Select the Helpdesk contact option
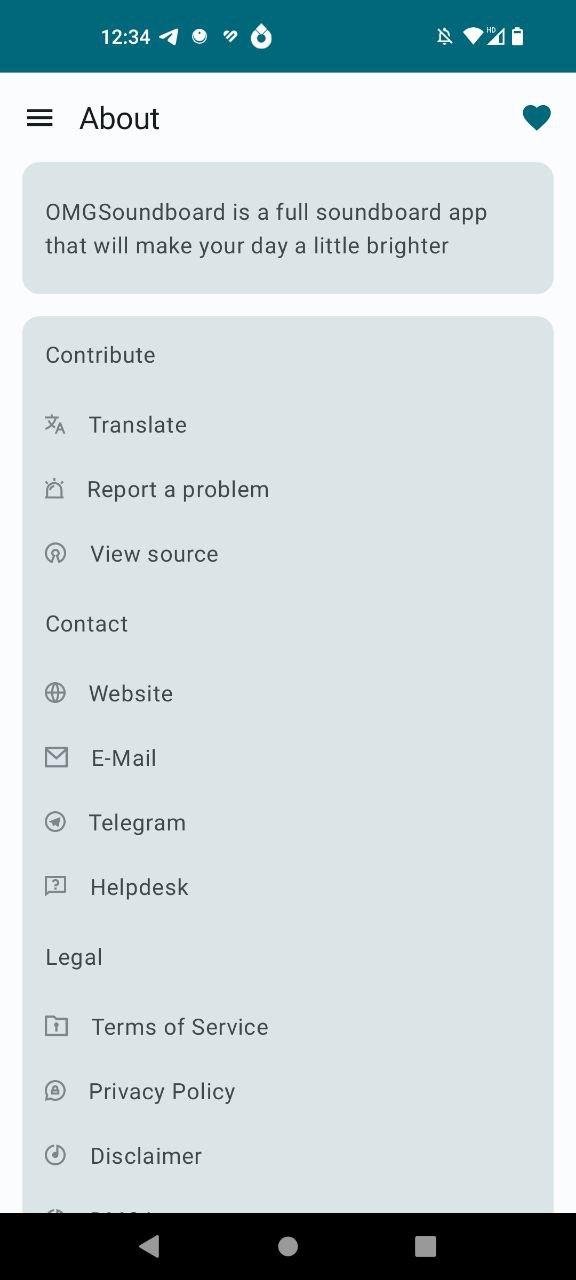This screenshot has height=1280, width=576. [x=288, y=887]
